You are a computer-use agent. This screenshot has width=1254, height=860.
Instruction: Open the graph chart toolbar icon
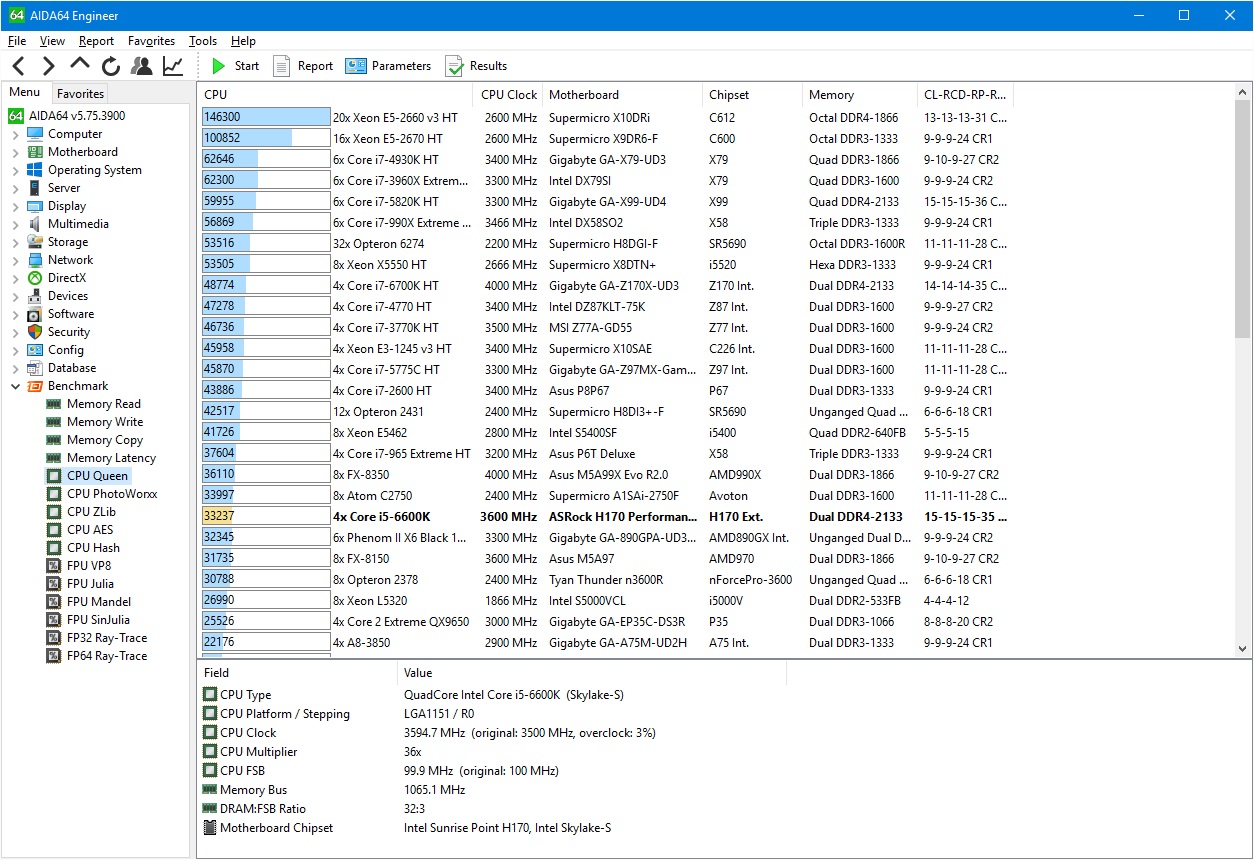tap(173, 66)
